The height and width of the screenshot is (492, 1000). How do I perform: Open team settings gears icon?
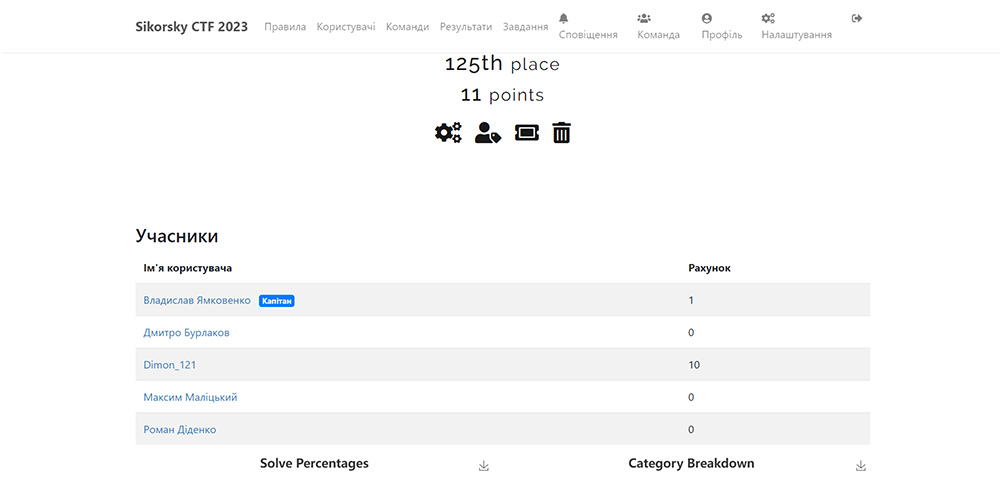(448, 132)
